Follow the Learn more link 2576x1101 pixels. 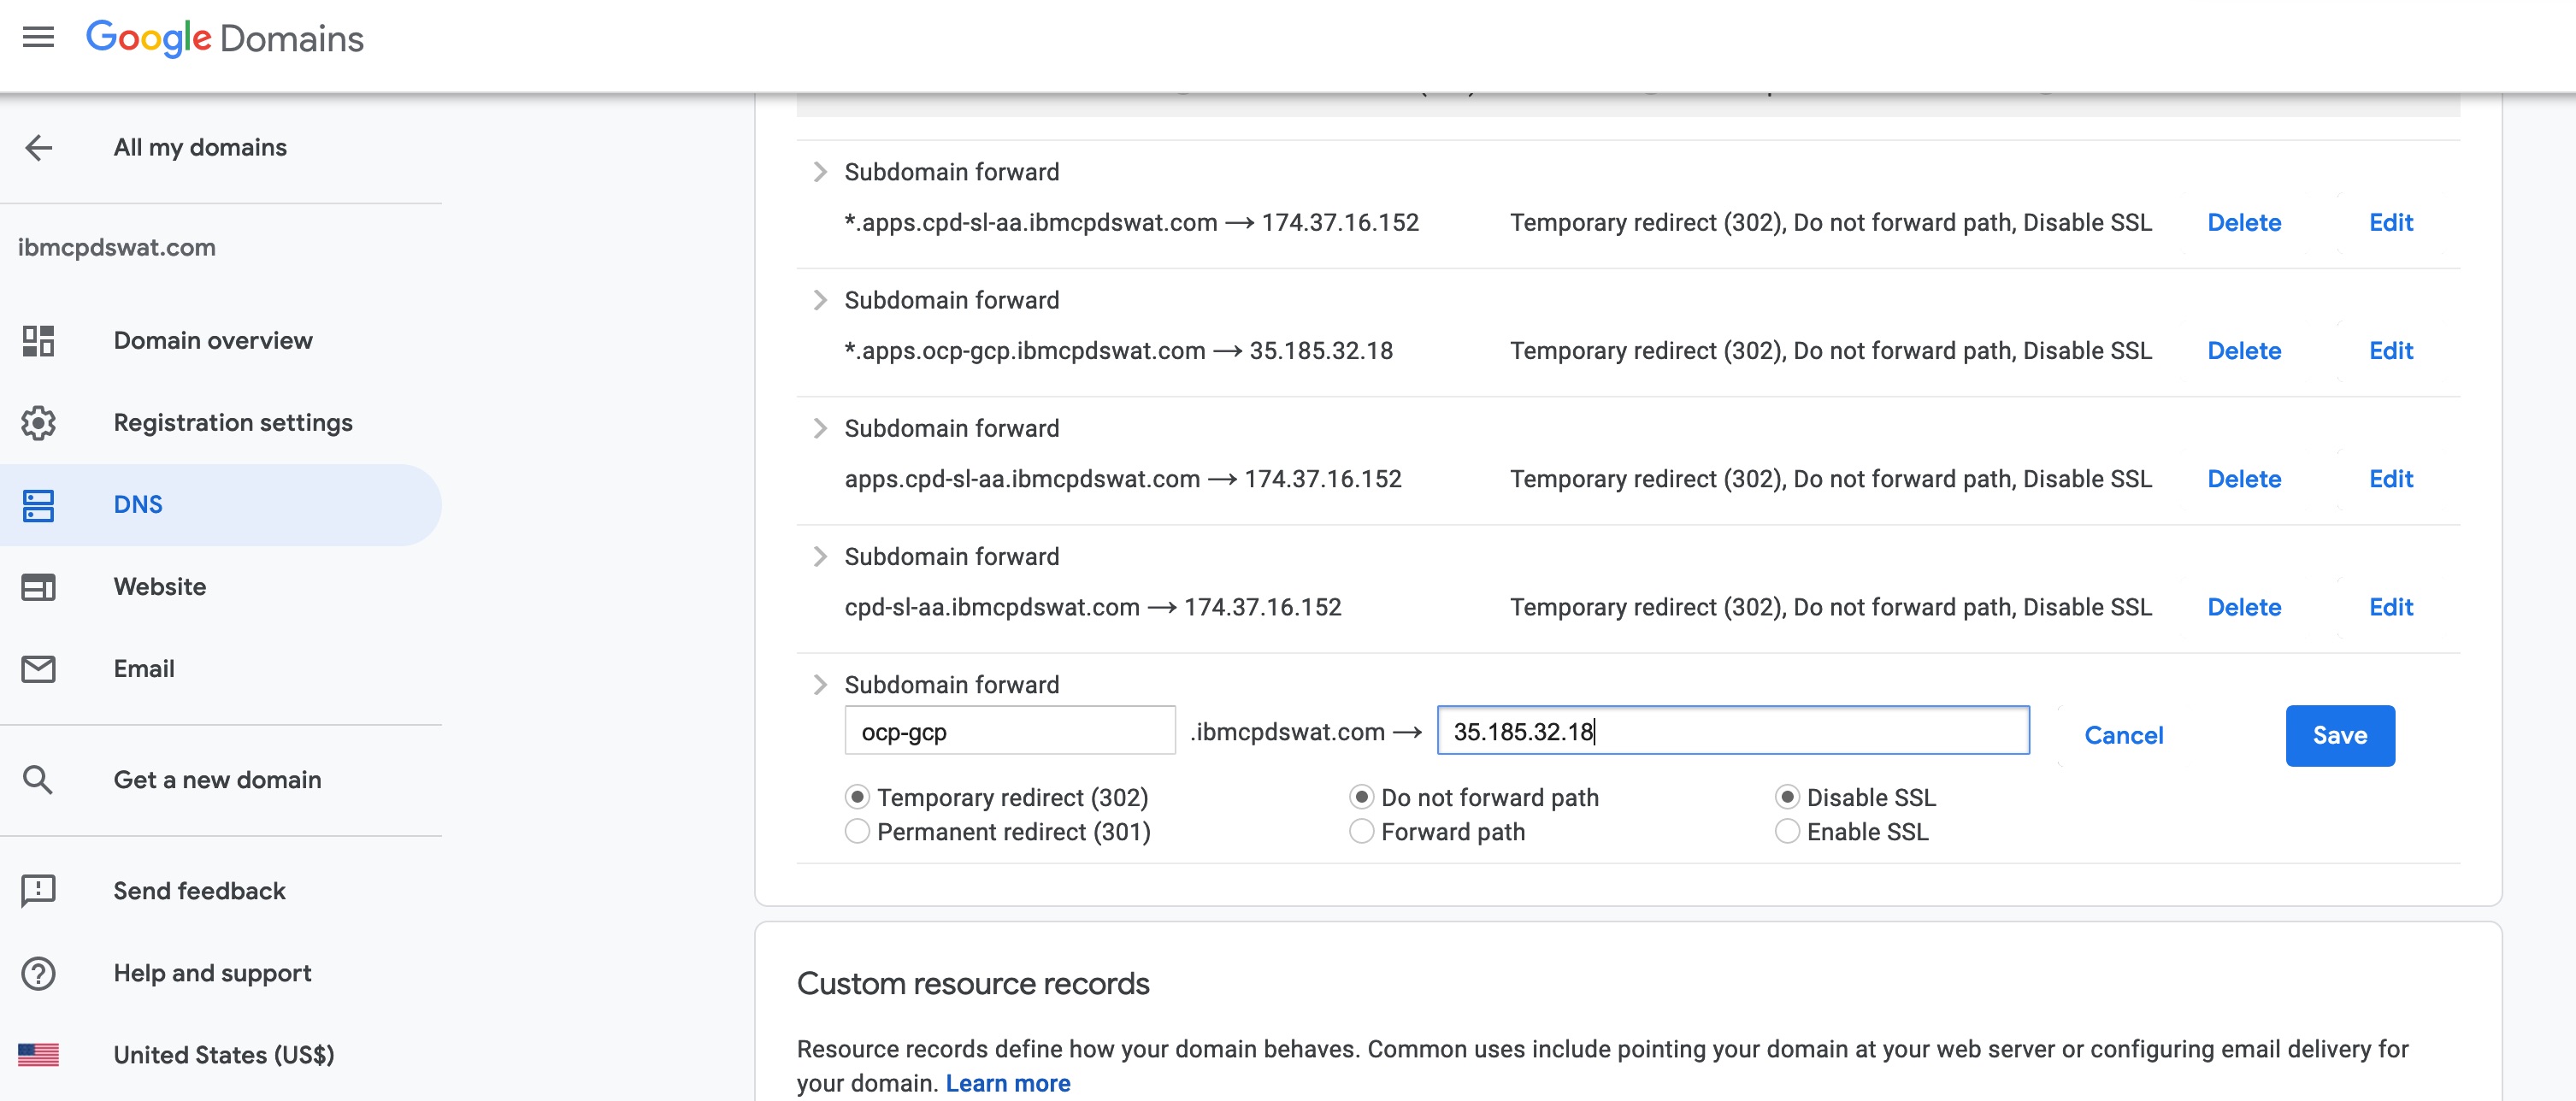(x=1007, y=1084)
